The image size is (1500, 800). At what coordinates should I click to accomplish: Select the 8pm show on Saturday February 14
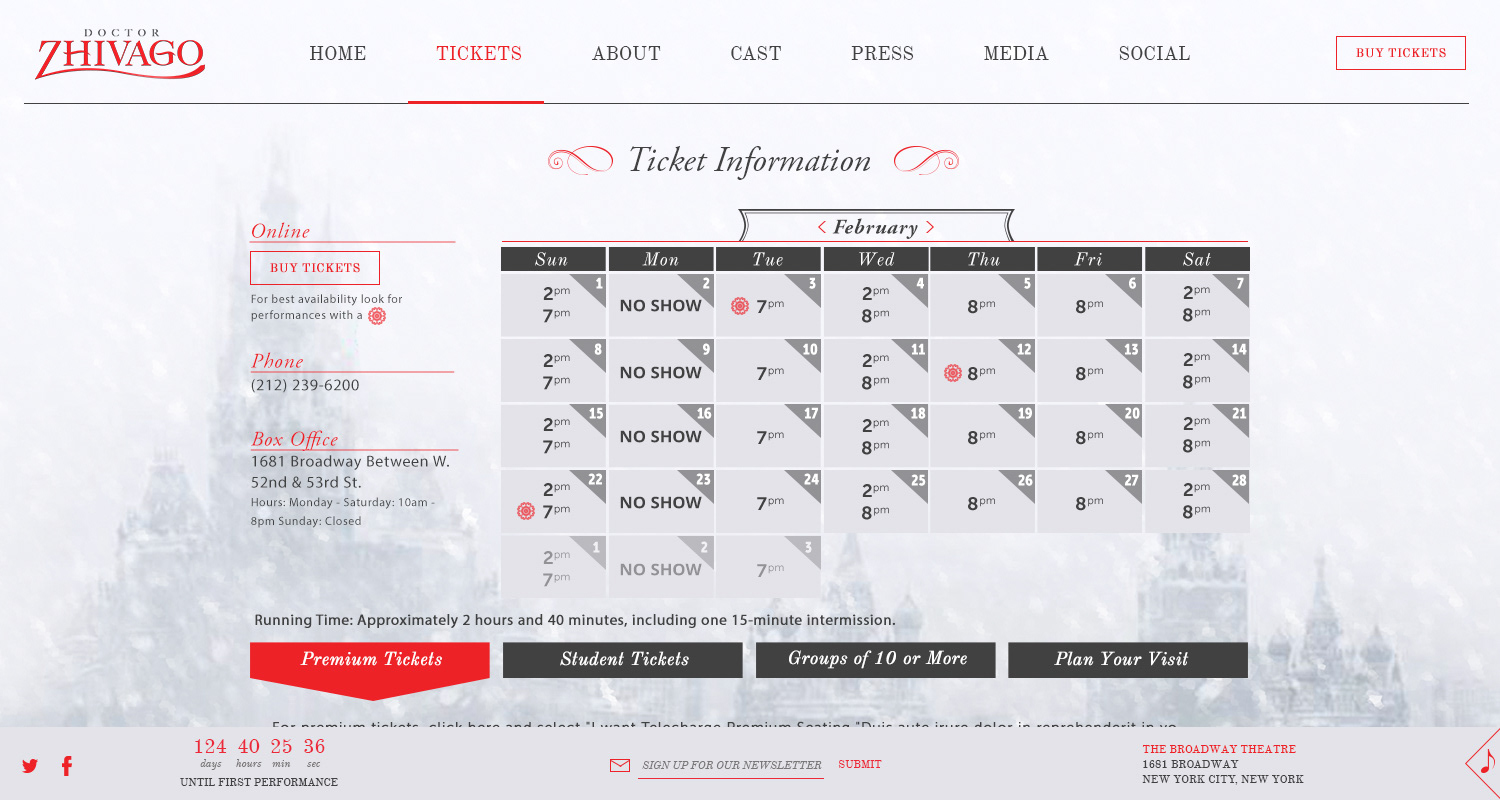1197,381
